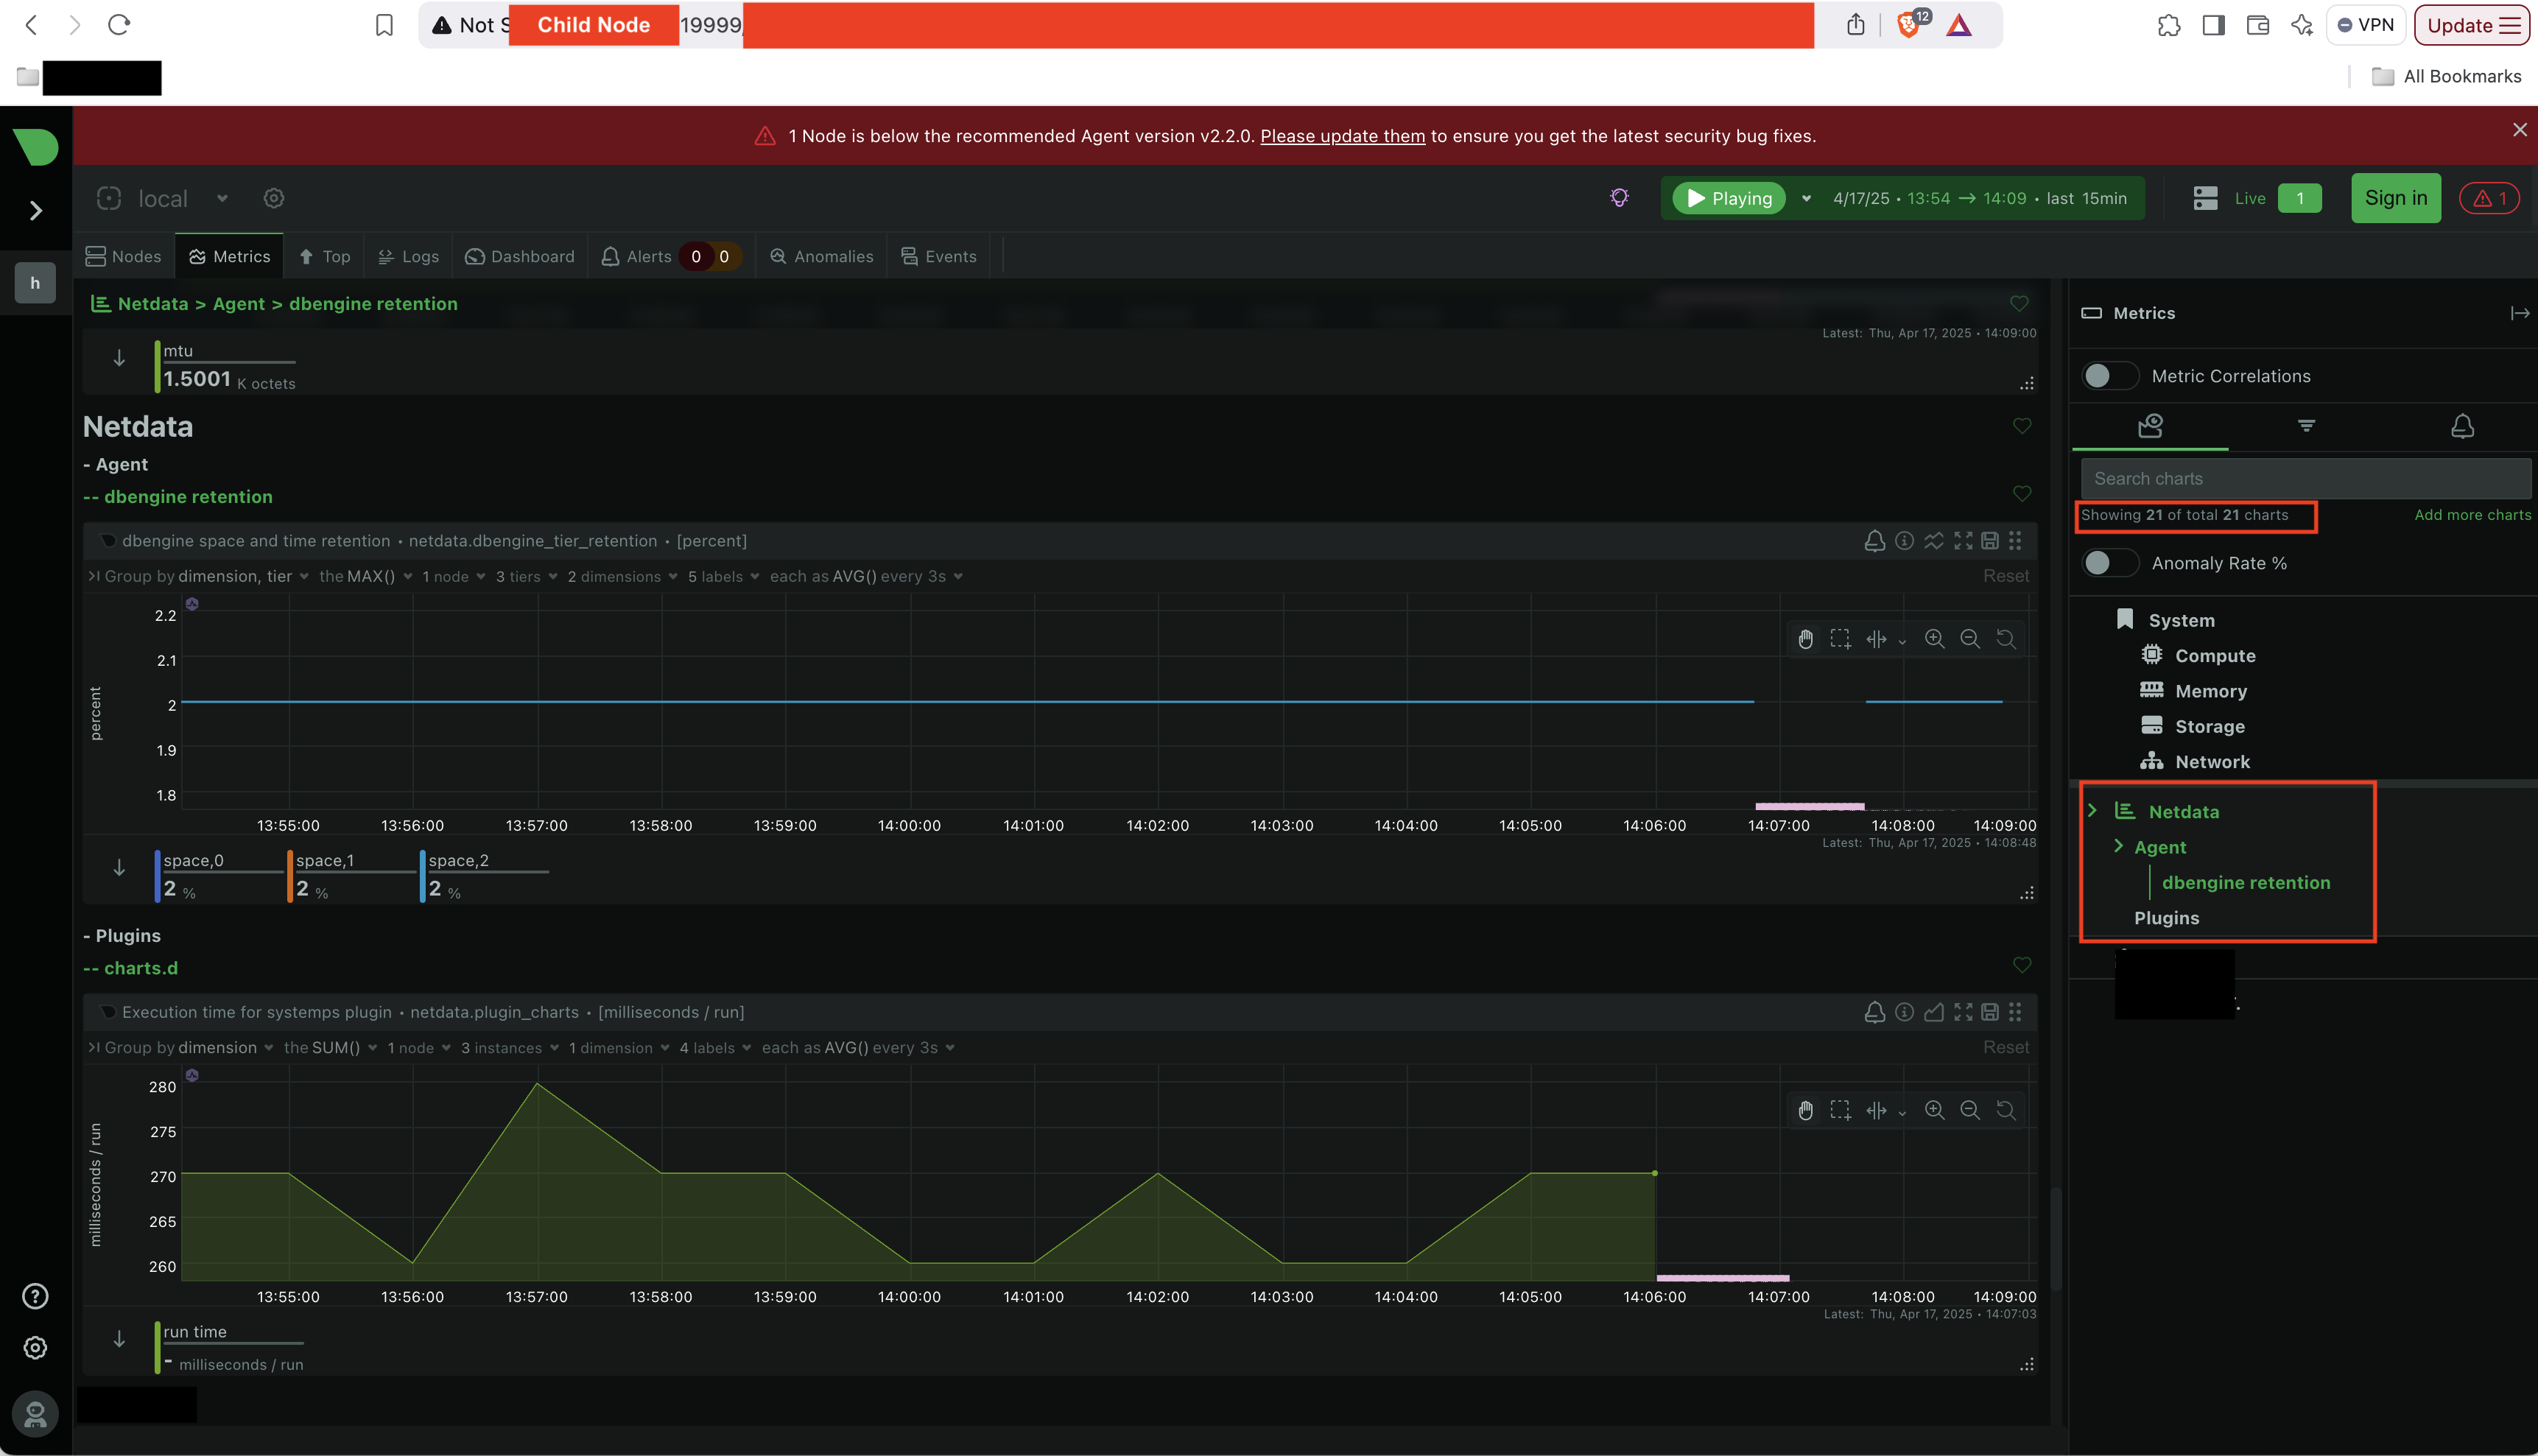Viewport: 2538px width, 1456px height.
Task: Select the filter tab icon in Metrics panel
Action: coord(2306,426)
